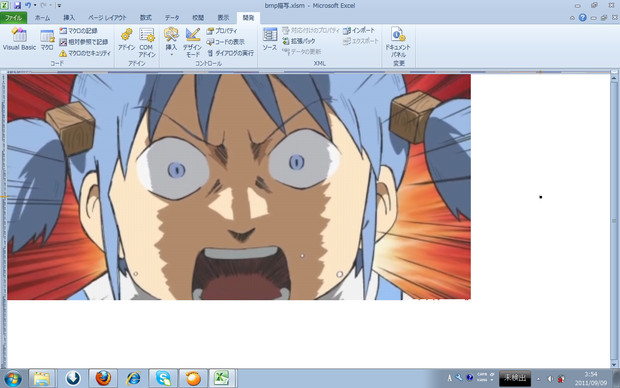This screenshot has width=620, height=388.
Task: Open the download arrow app in taskbar
Action: [x=73, y=379]
